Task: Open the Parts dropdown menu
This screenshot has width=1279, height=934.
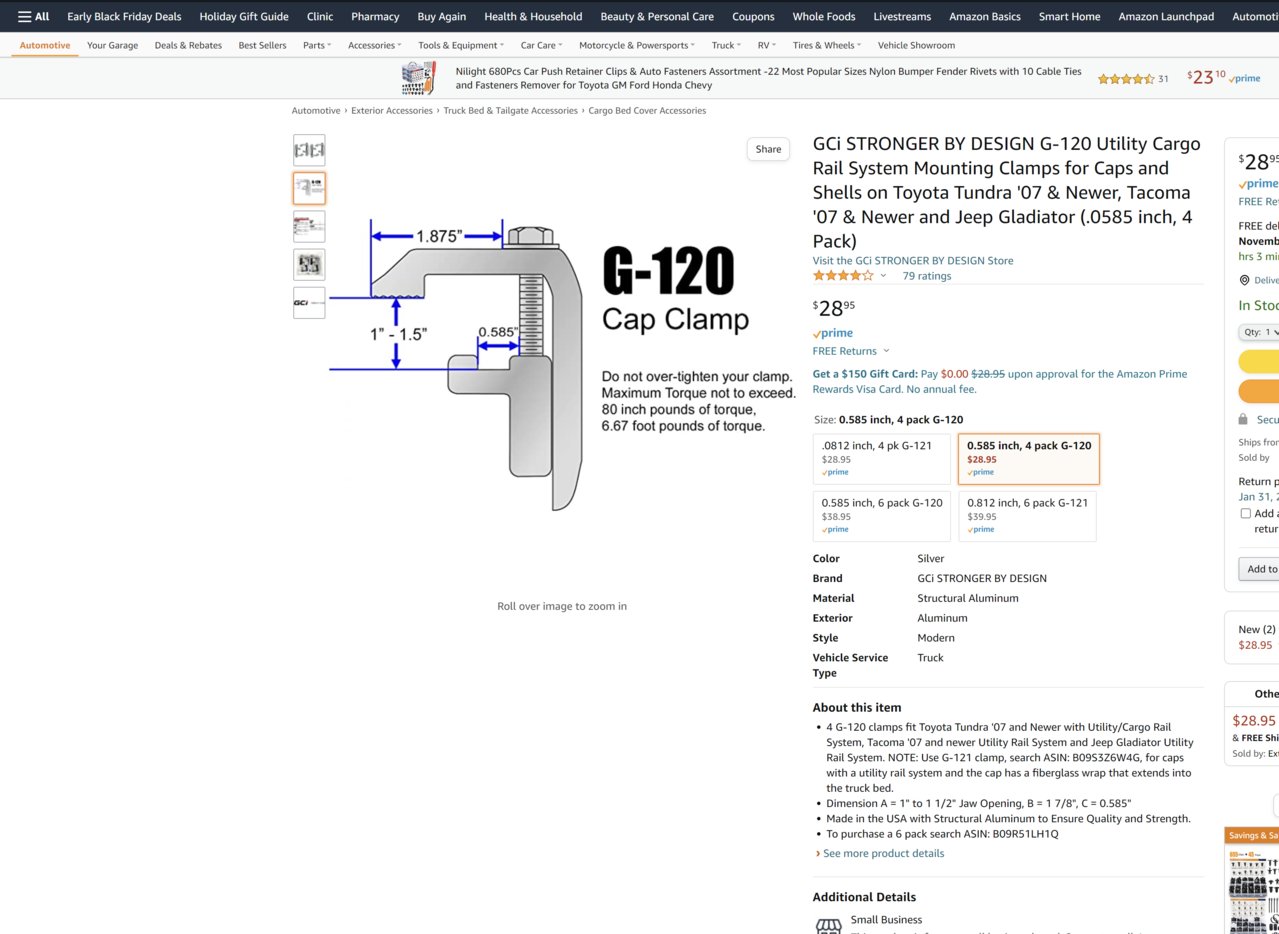Action: click(x=317, y=45)
